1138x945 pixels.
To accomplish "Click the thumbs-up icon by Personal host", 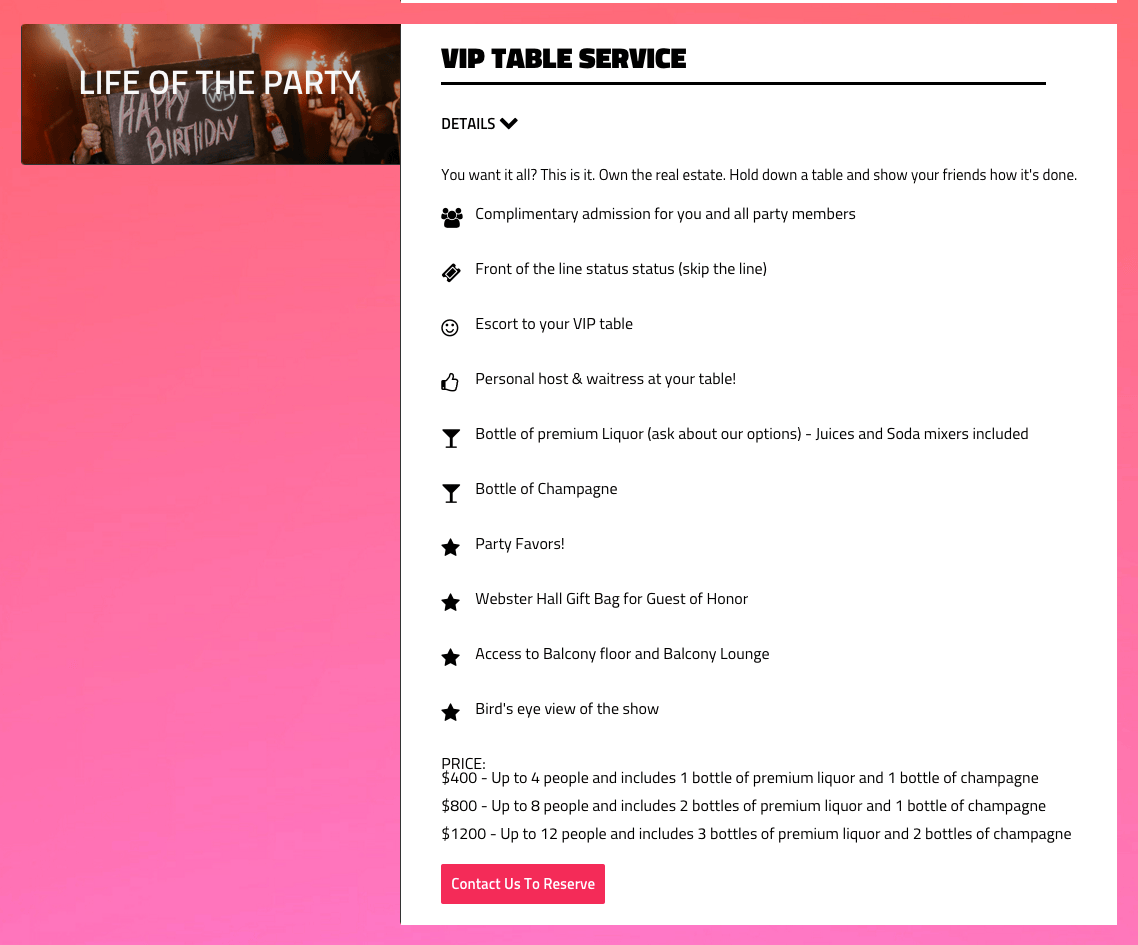I will point(450,382).
